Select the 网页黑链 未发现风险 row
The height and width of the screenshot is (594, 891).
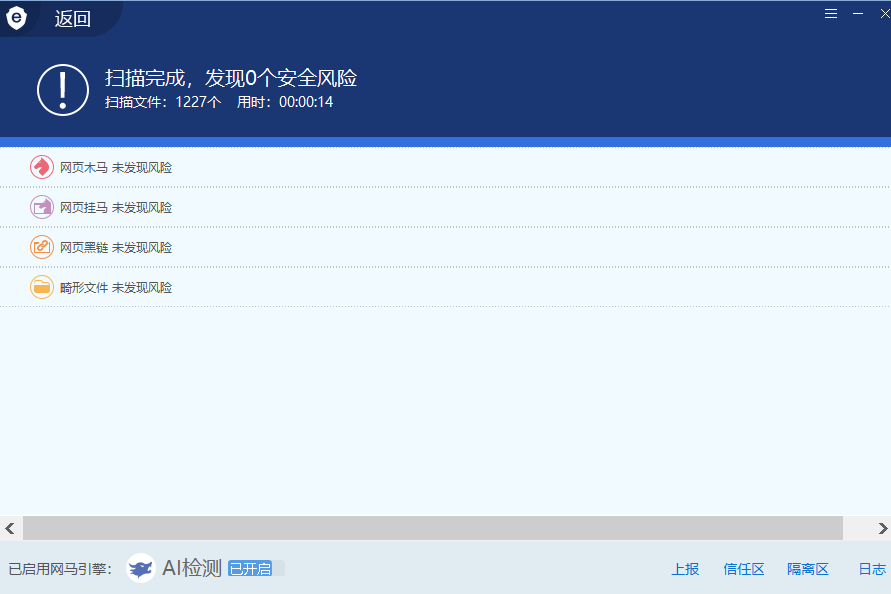coord(446,247)
